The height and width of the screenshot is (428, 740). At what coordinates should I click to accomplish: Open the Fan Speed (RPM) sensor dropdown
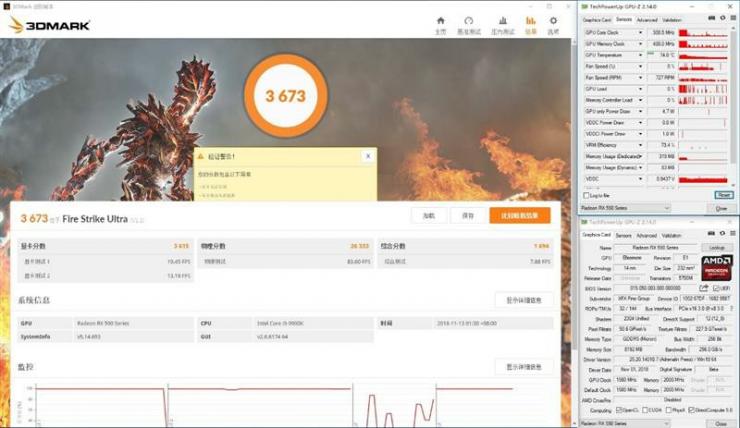pyautogui.click(x=640, y=78)
